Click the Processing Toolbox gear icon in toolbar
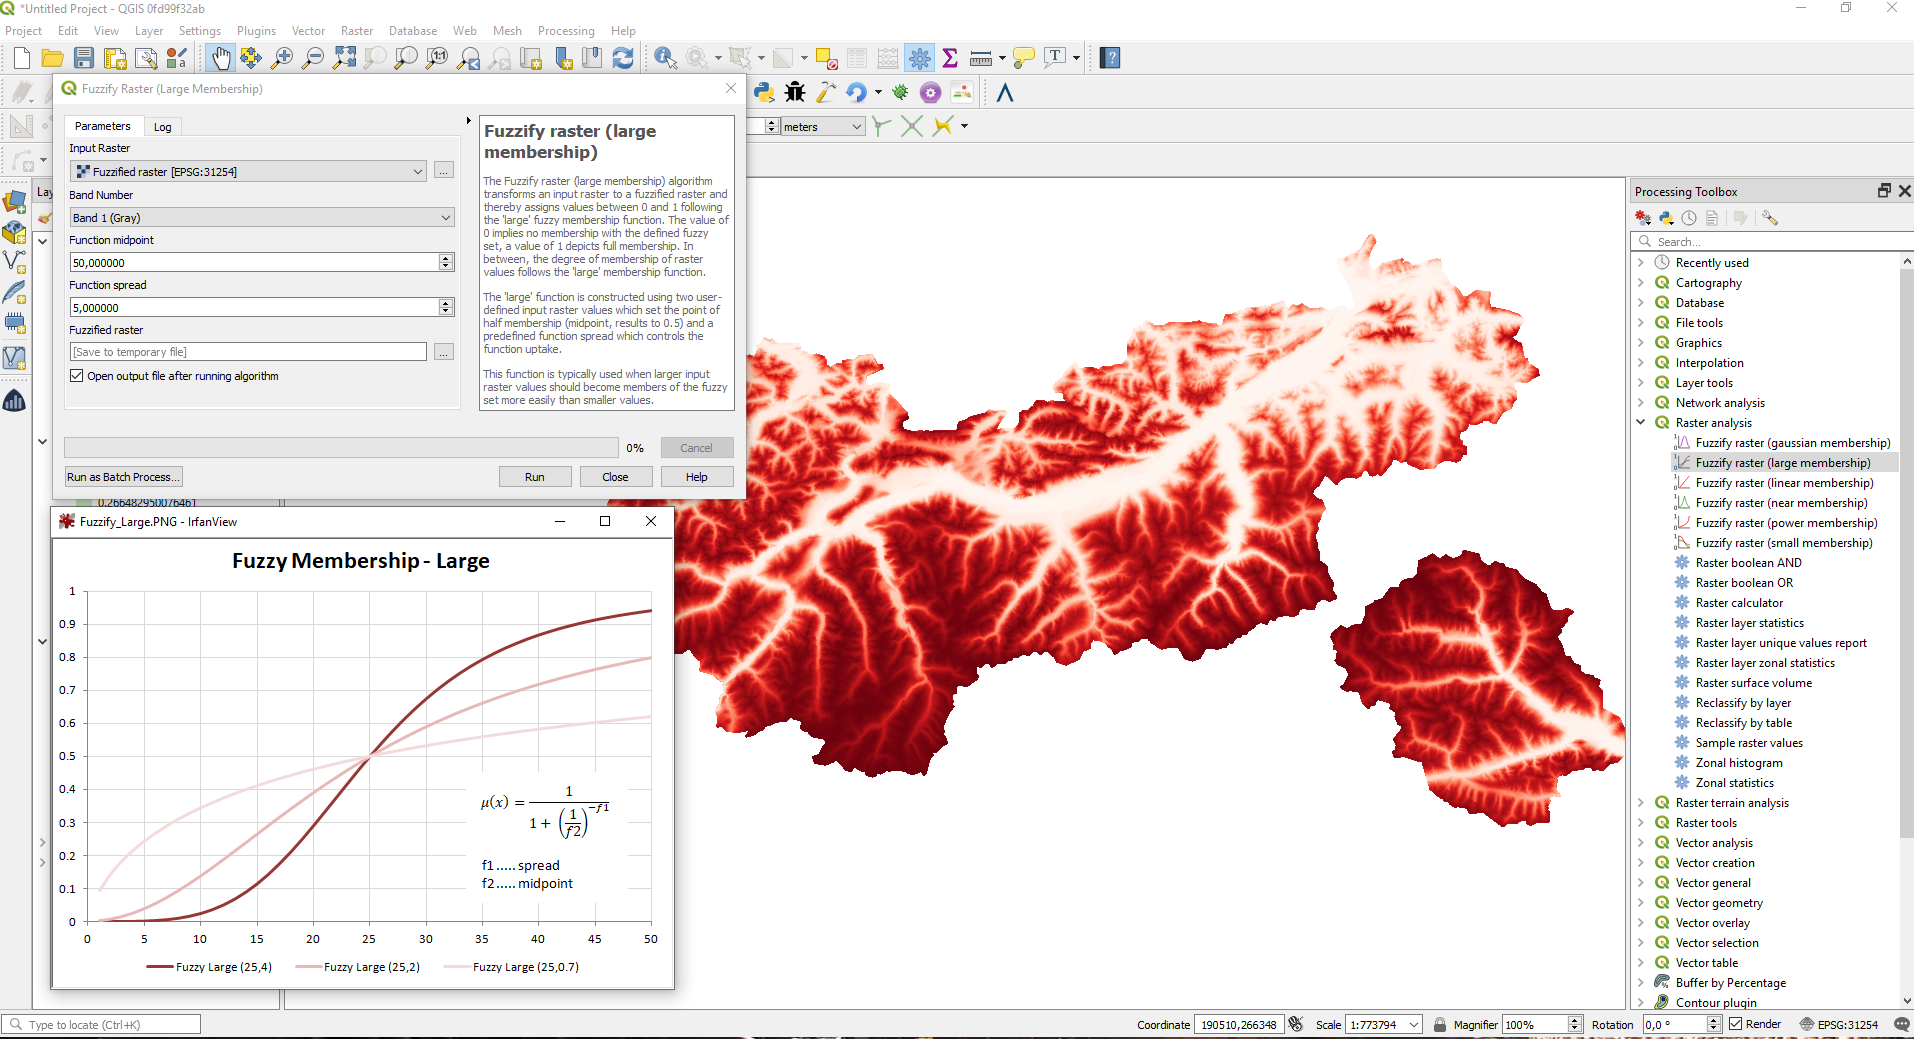Screen dimensions: 1914x1039 coord(919,58)
